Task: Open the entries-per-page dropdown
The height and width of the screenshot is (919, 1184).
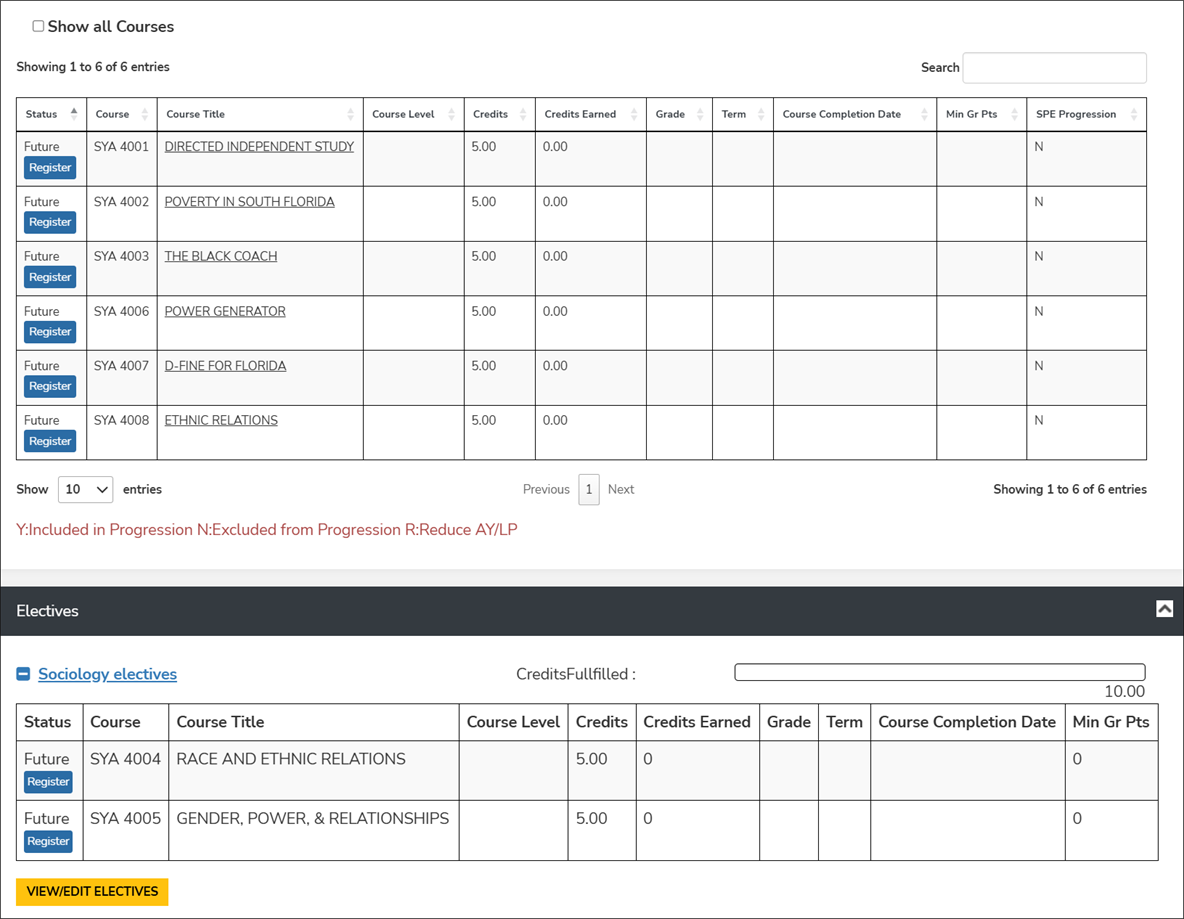Action: pos(85,489)
